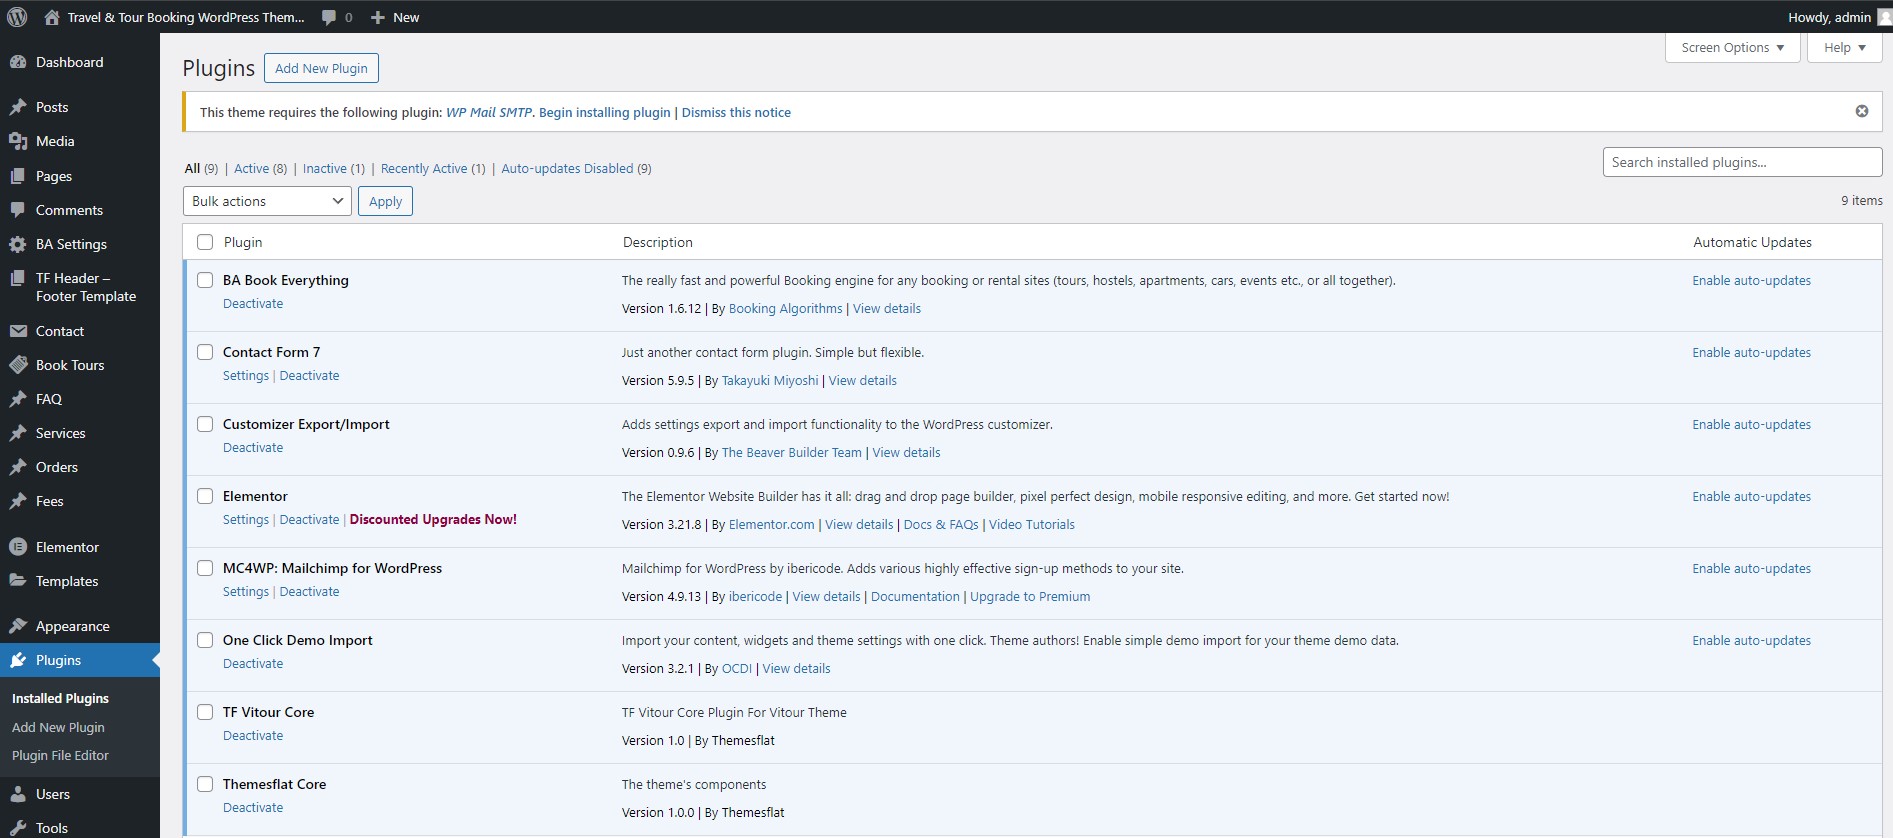
Task: Enable auto-updates for Elementor
Action: point(1751,496)
